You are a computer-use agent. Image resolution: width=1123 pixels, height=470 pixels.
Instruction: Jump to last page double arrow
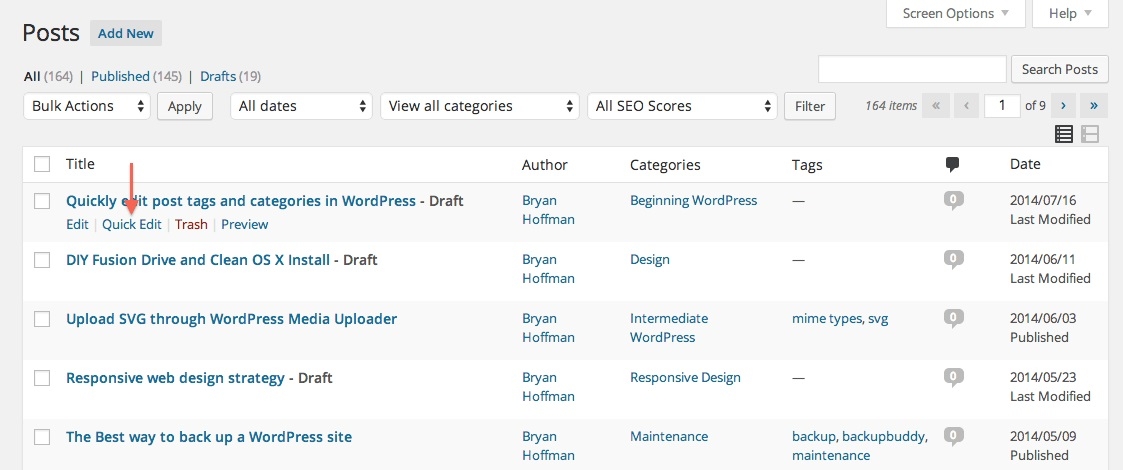click(1094, 106)
